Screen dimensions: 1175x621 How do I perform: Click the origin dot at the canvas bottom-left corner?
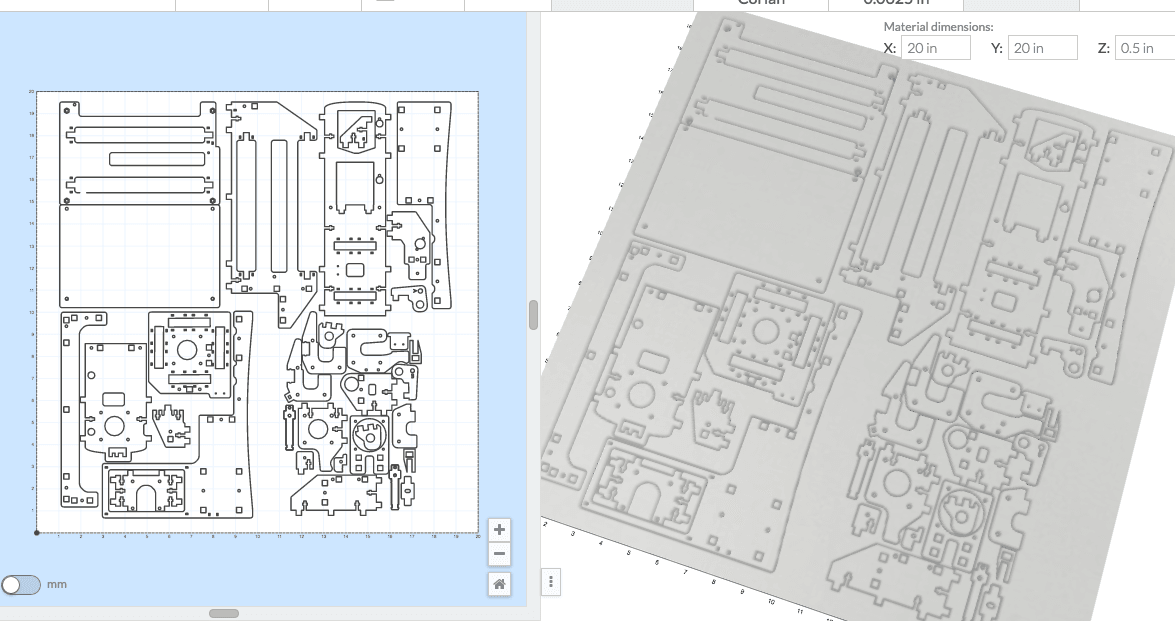click(37, 533)
